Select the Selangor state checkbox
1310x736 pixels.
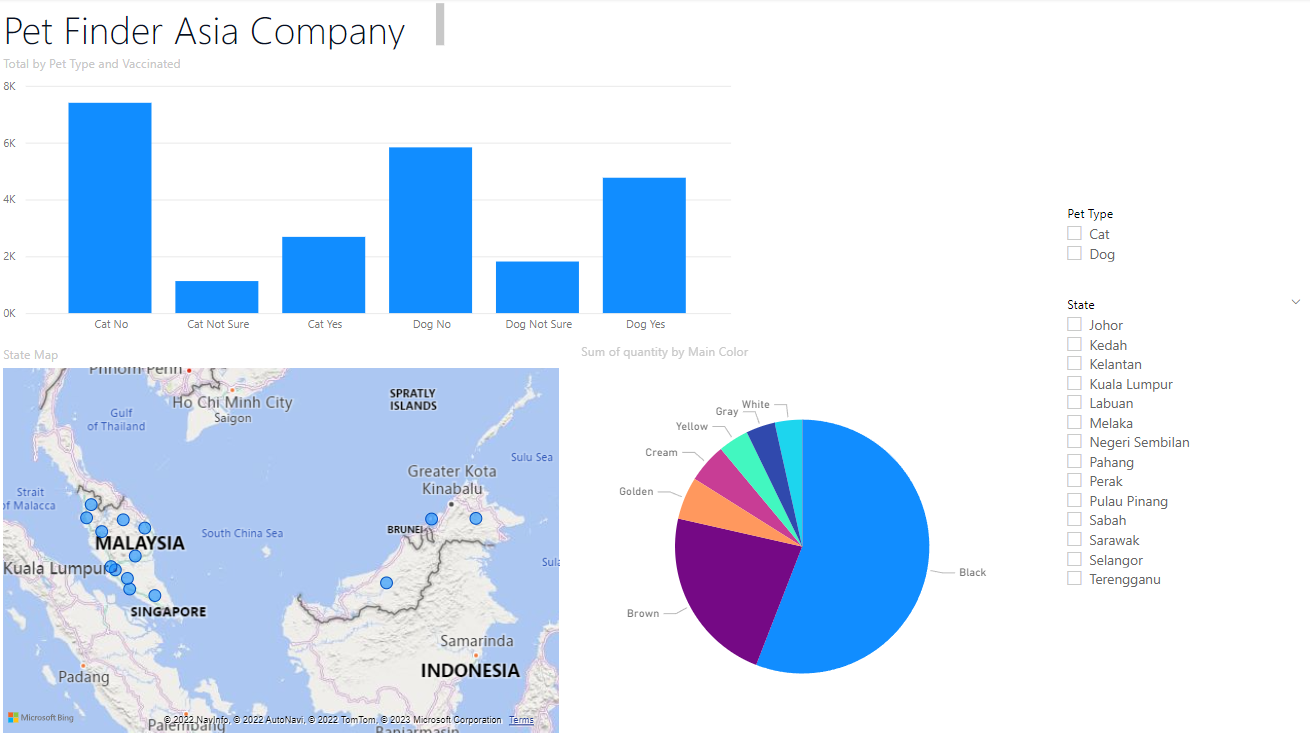pyautogui.click(x=1074, y=559)
